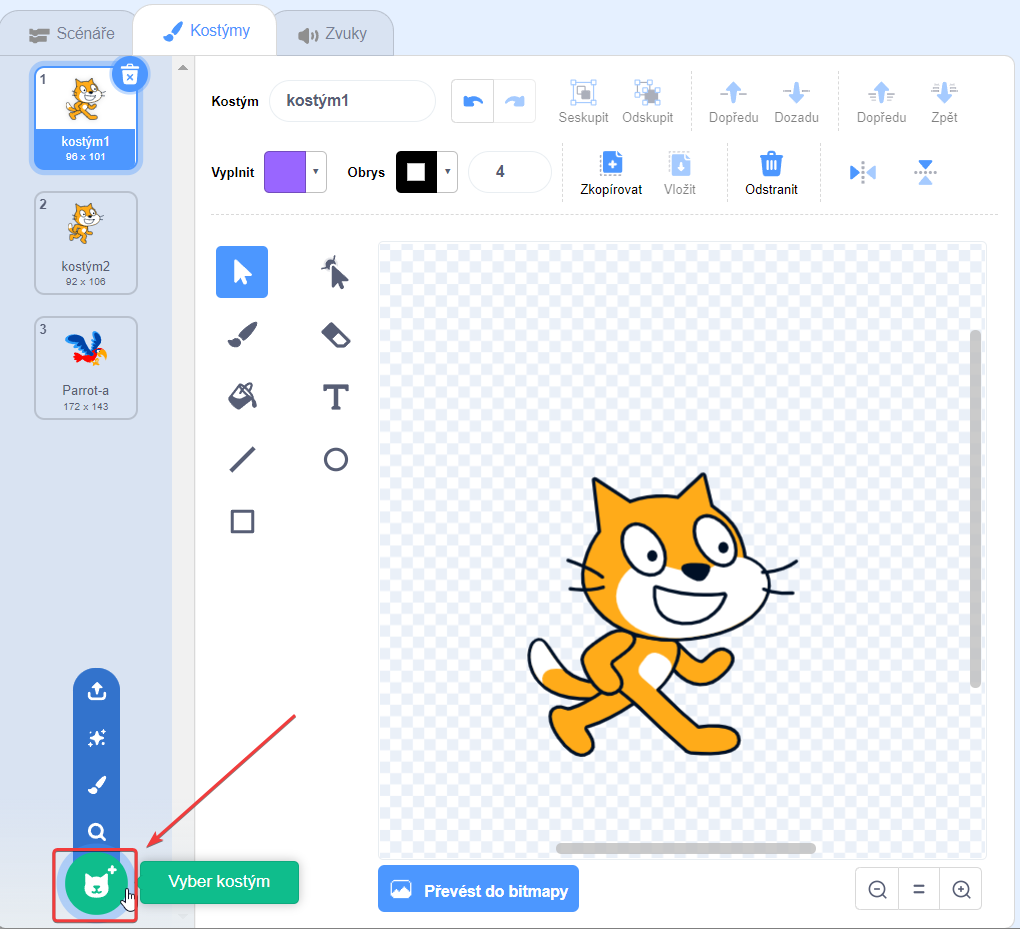Flip the costume vertically
The height and width of the screenshot is (929, 1020).
click(925, 171)
